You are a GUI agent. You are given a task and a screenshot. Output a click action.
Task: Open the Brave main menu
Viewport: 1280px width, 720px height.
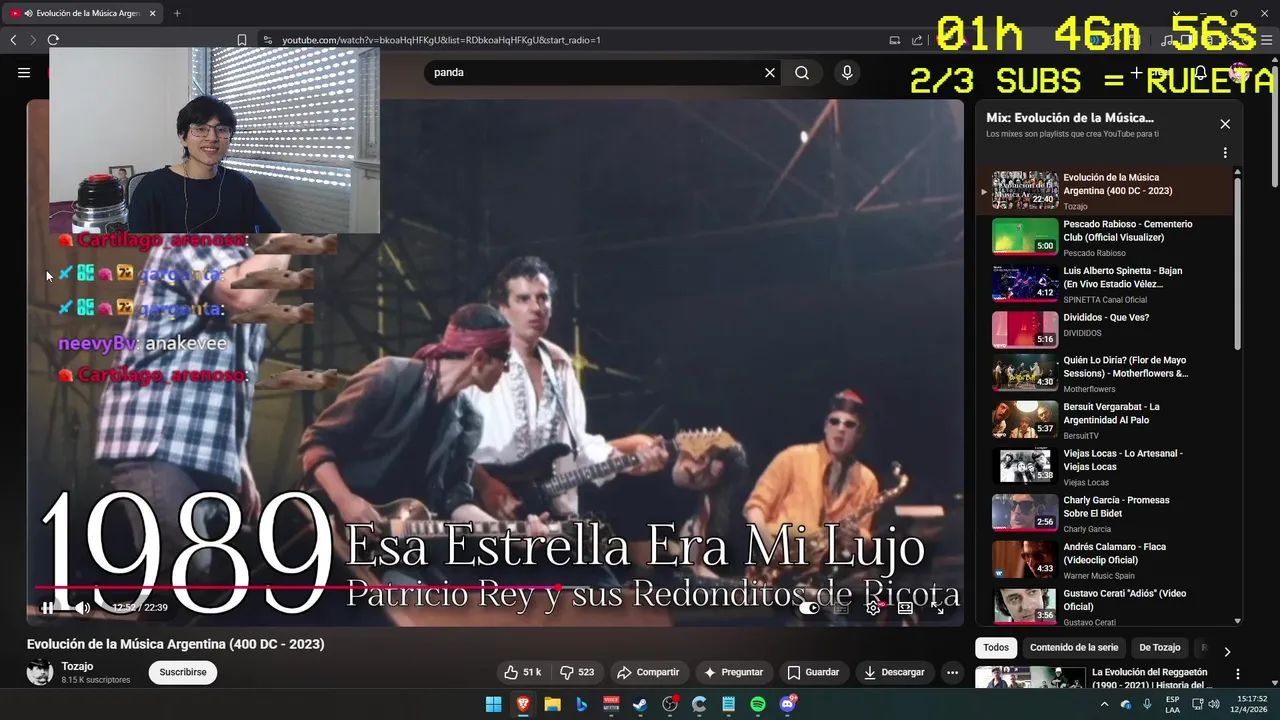(1268, 40)
